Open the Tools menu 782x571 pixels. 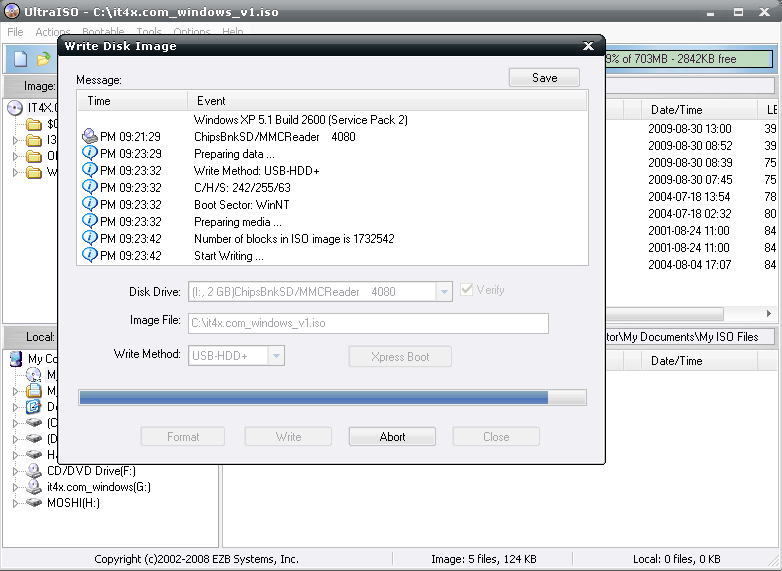point(149,31)
